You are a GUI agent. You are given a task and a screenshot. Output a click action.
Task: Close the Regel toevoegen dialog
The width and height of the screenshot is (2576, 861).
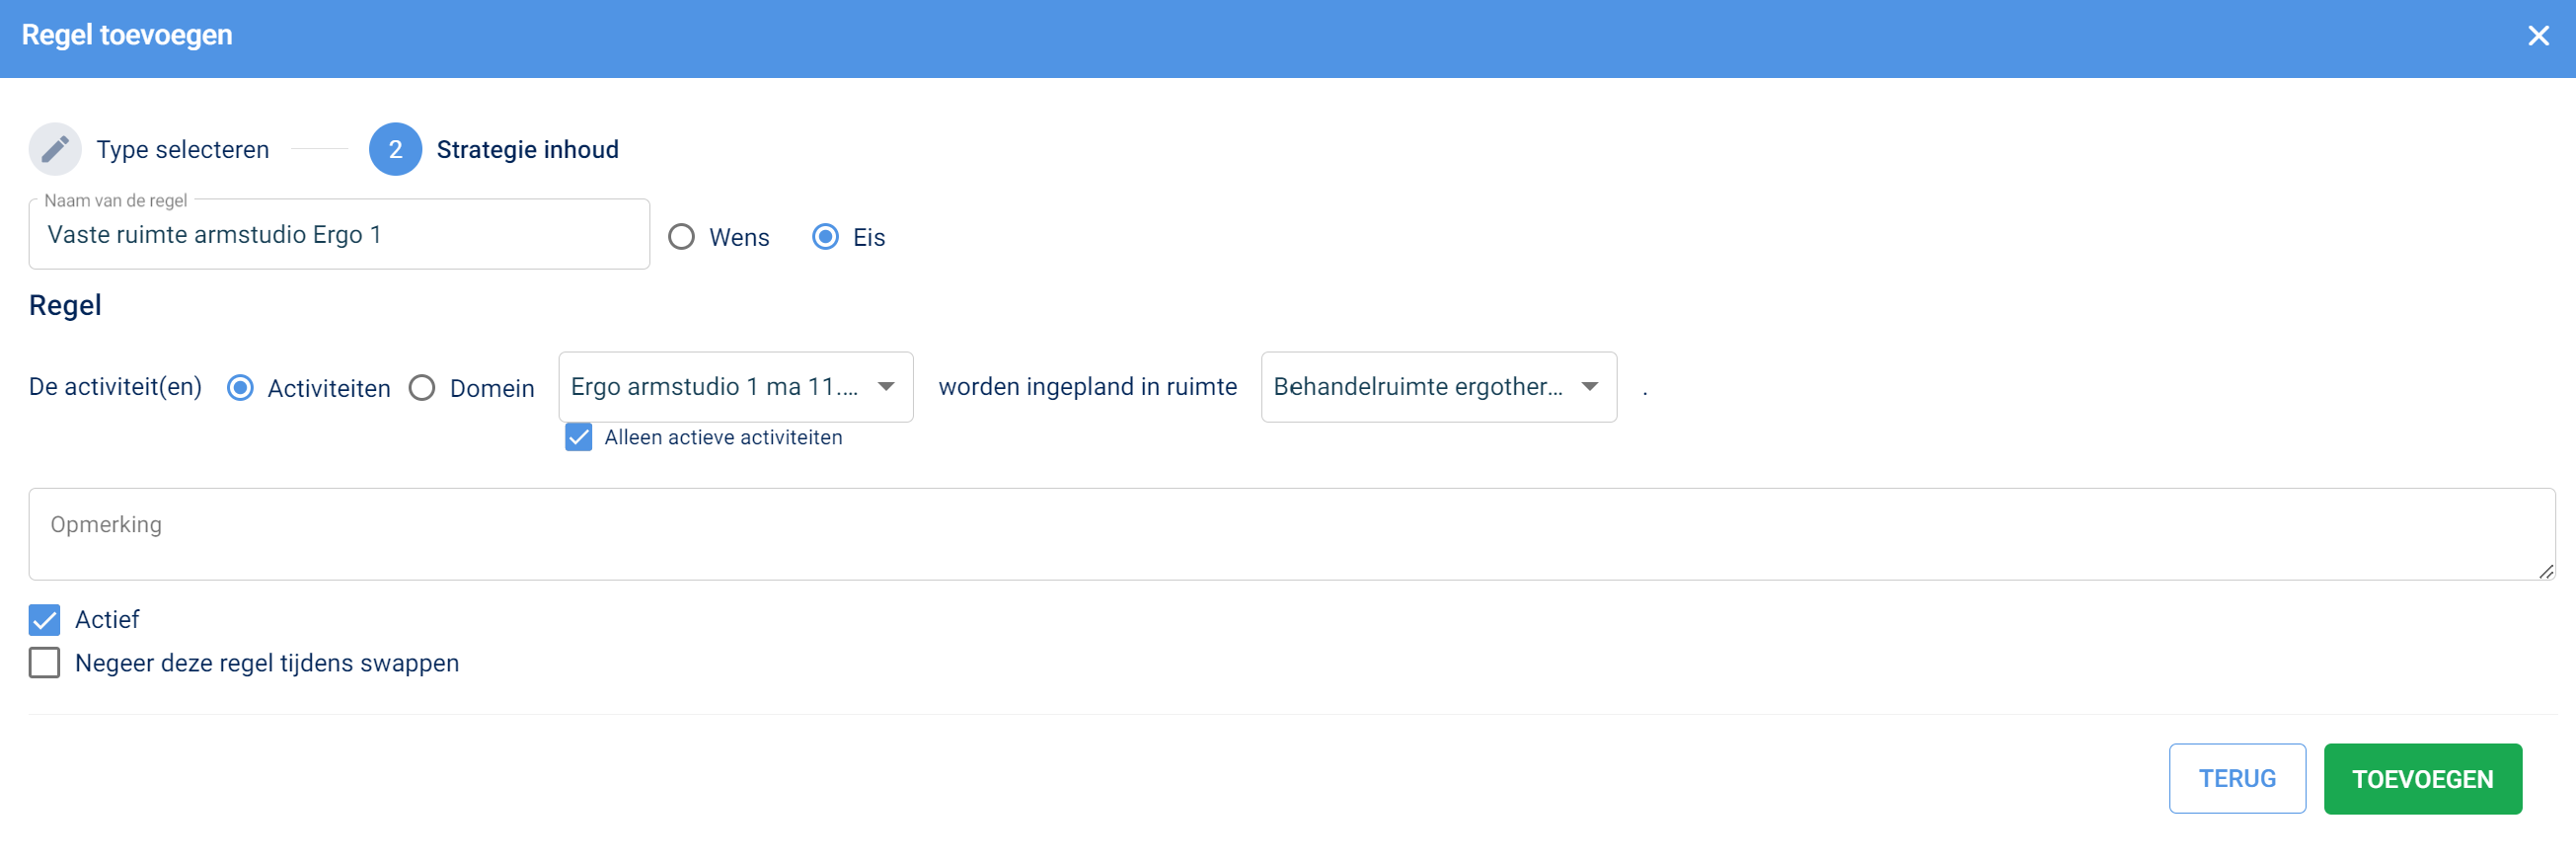pos(2538,36)
